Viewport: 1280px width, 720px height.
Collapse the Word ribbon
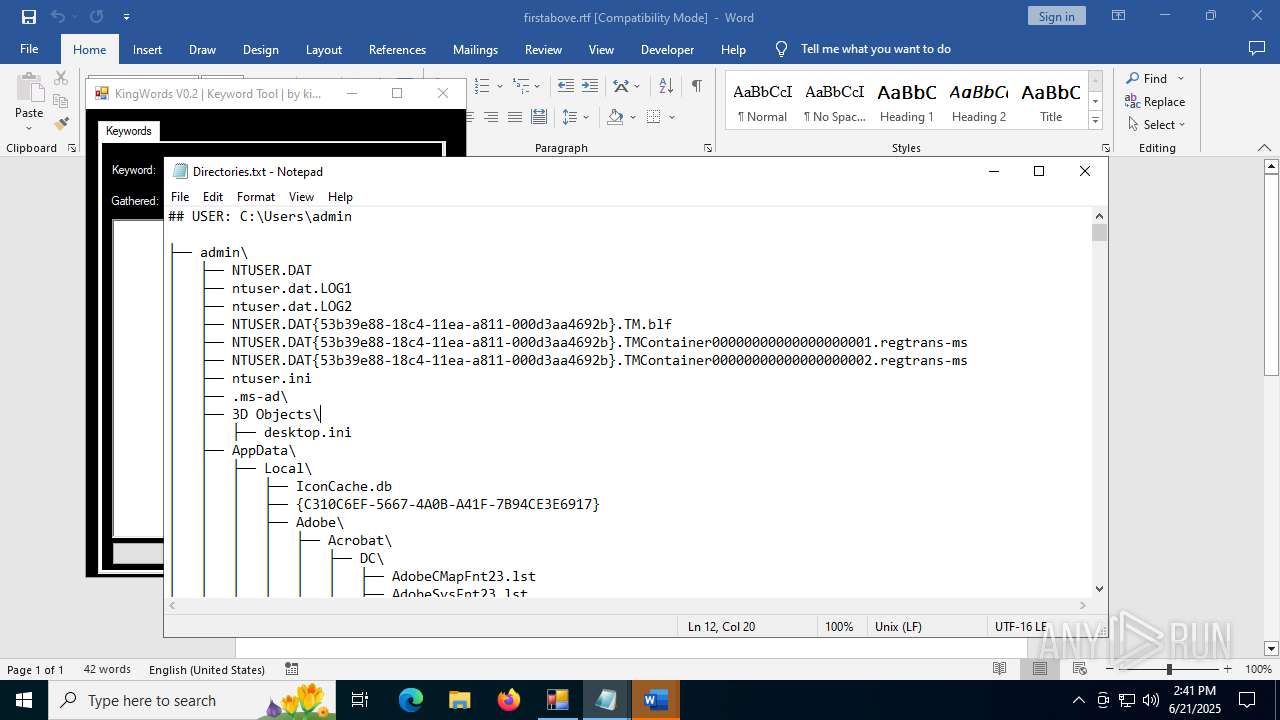coord(1264,148)
